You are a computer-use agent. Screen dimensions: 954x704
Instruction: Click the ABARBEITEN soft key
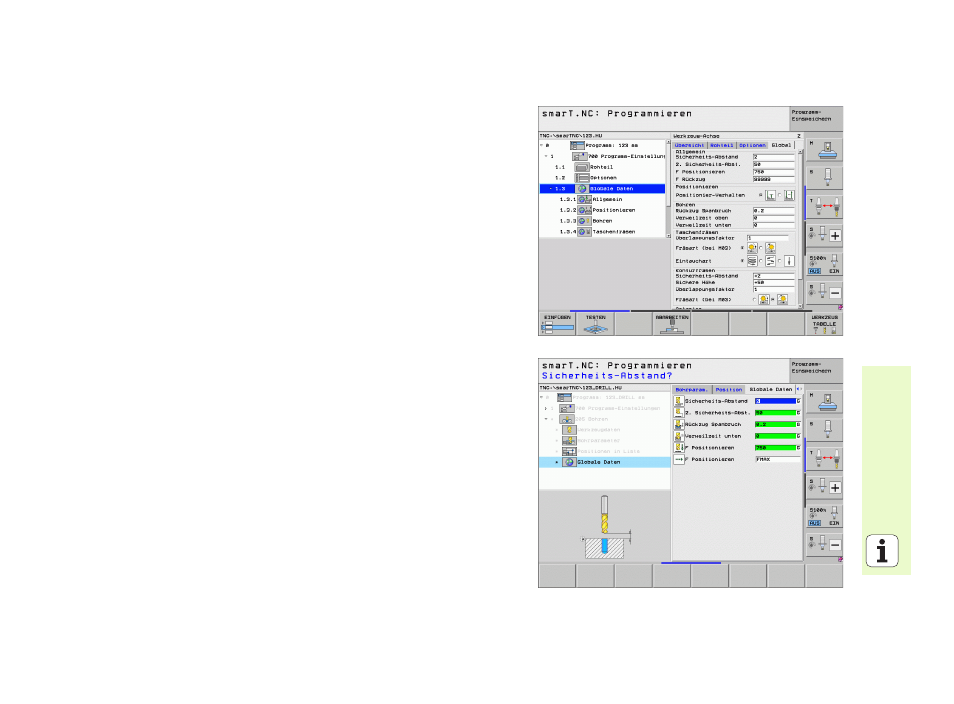[x=672, y=324]
